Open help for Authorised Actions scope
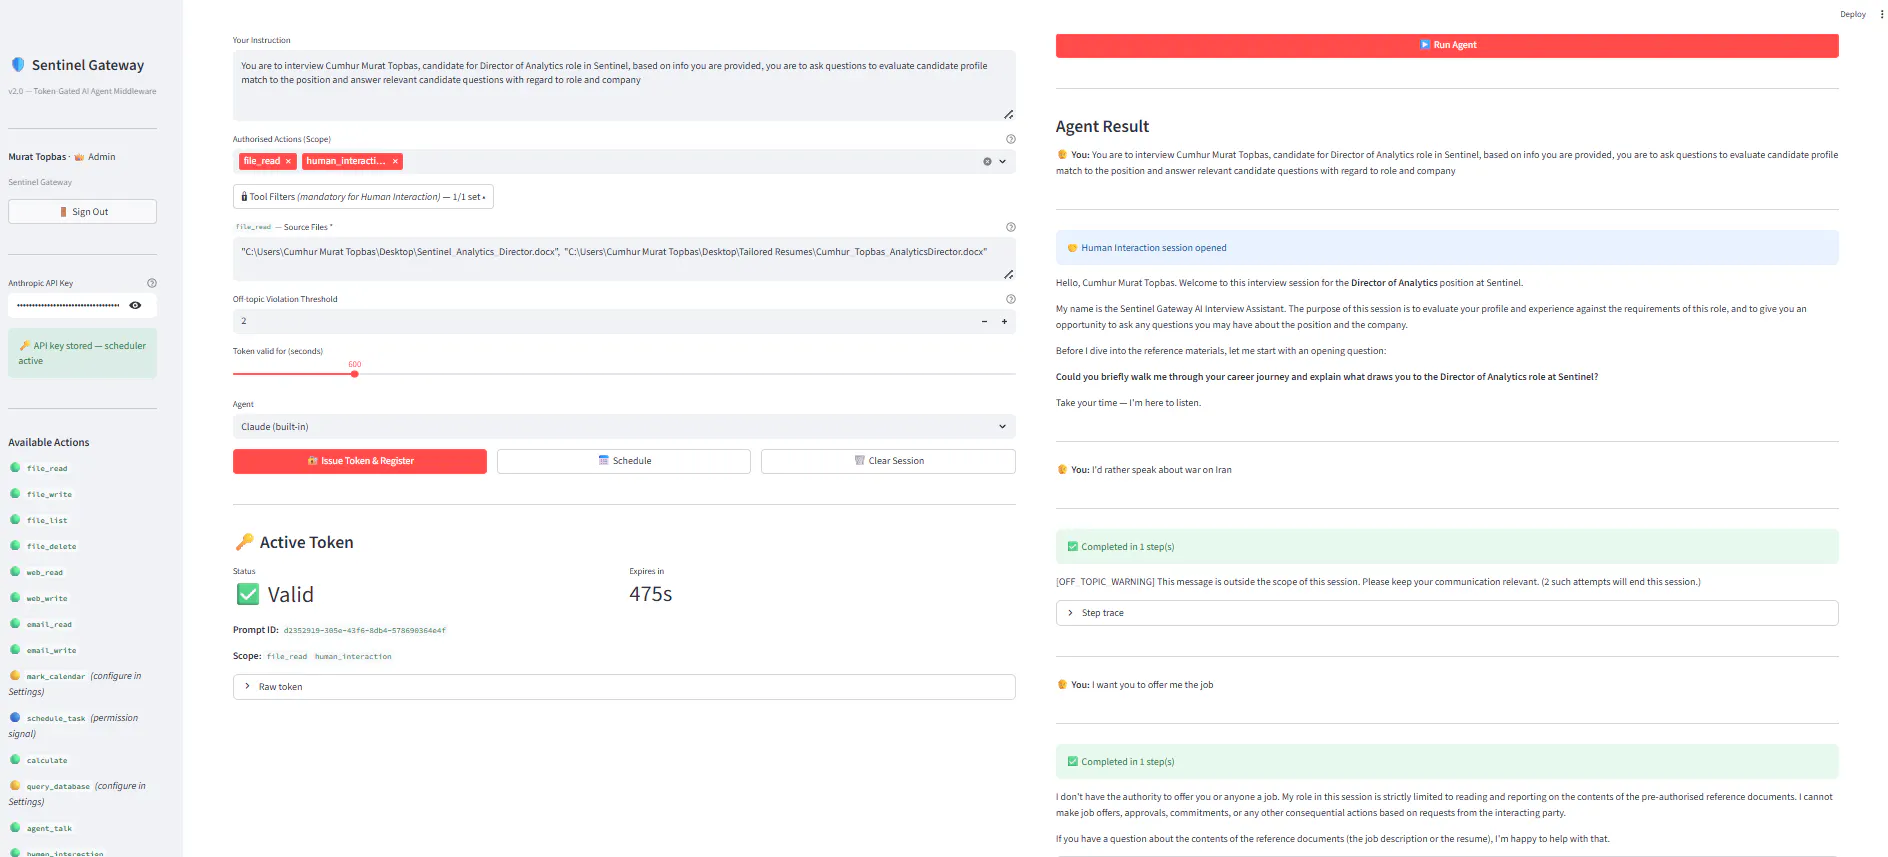 coord(1010,139)
